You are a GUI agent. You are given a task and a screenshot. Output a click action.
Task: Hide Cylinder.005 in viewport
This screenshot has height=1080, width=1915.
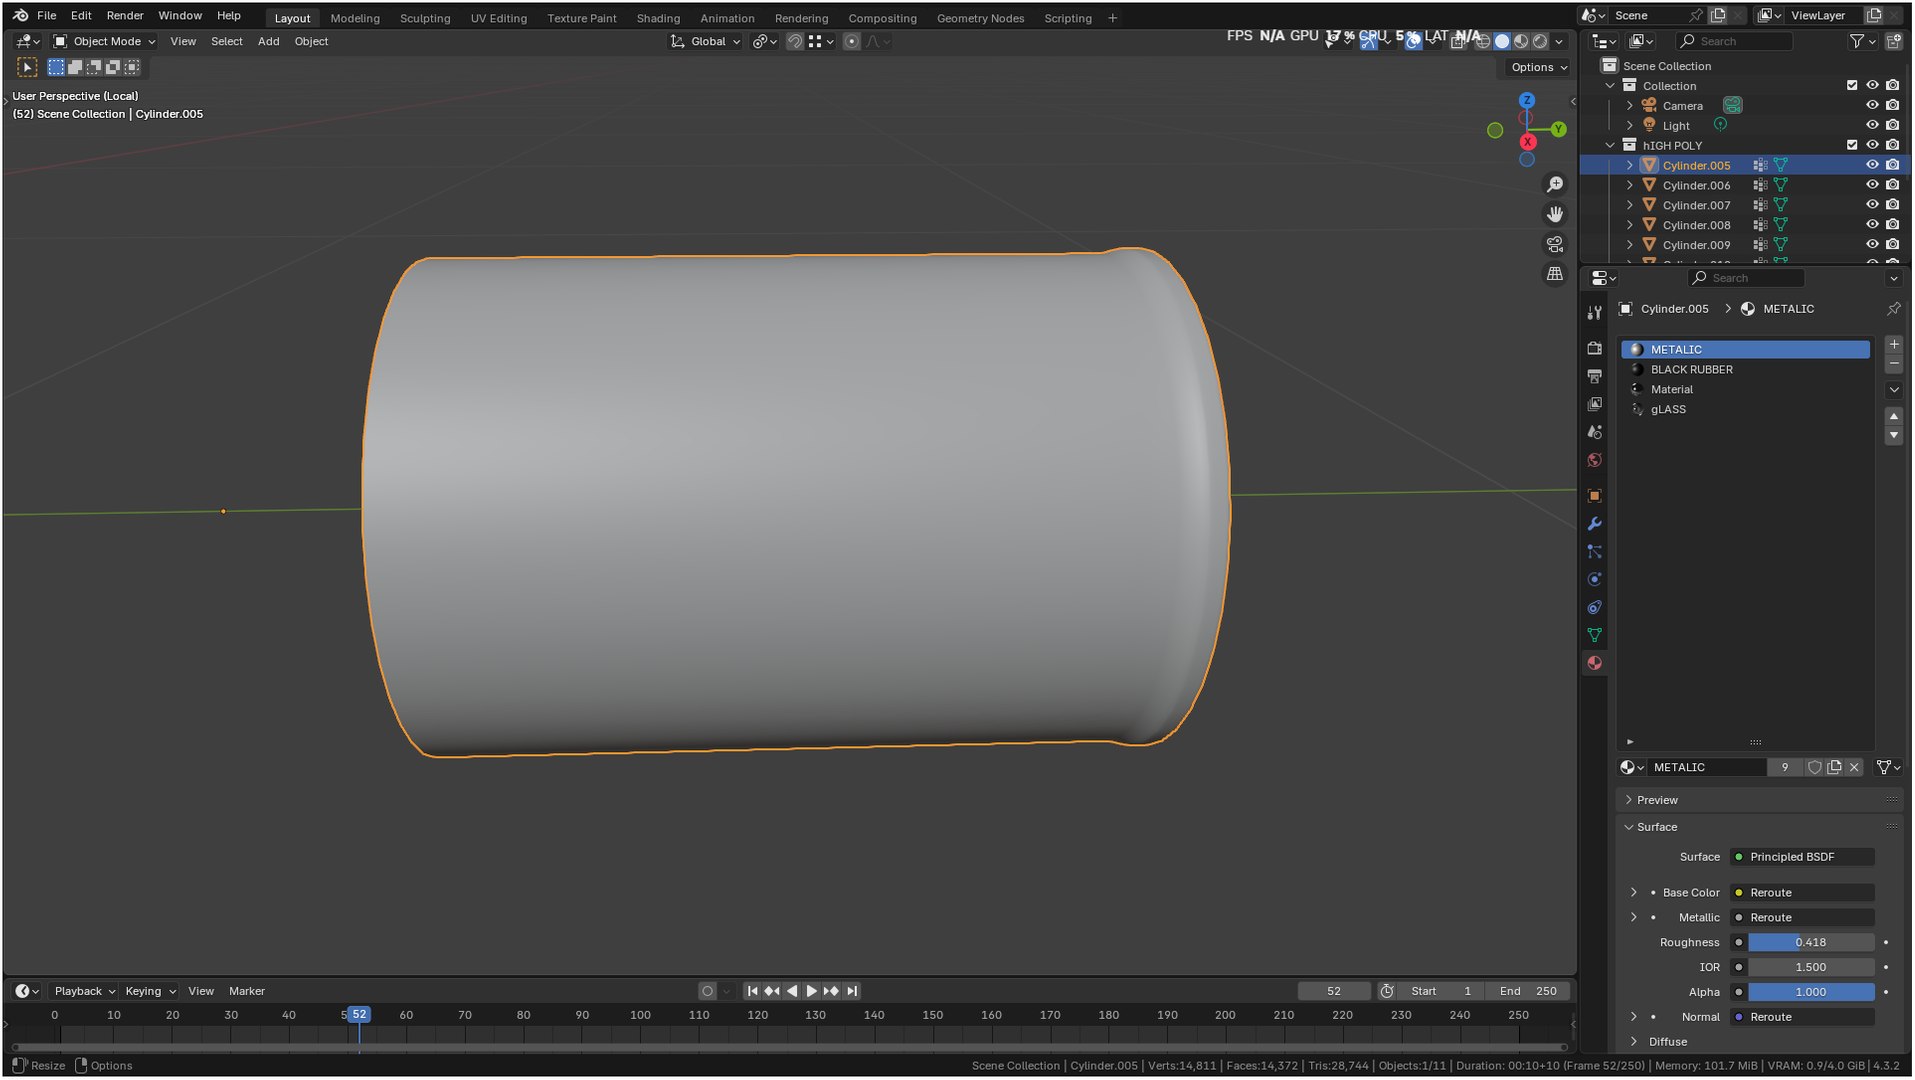pos(1872,165)
